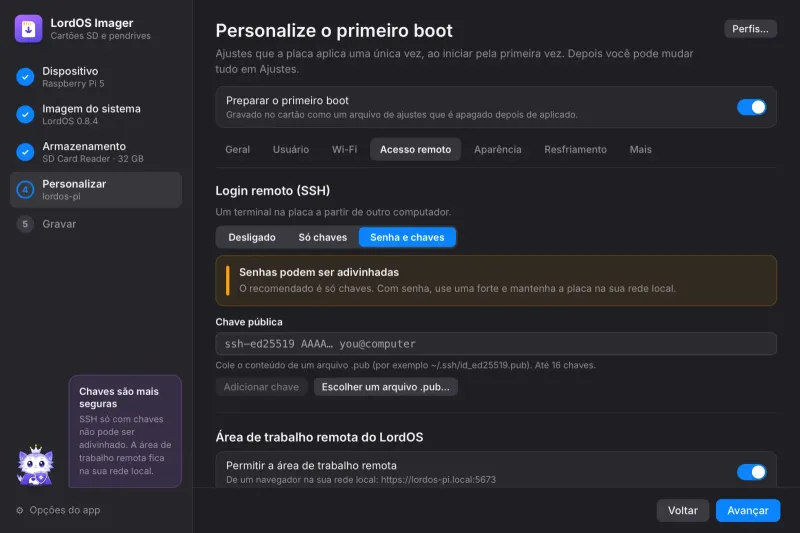This screenshot has height=533, width=800.
Task: Go to the Dispositivo step in sidebar
Action: point(96,77)
